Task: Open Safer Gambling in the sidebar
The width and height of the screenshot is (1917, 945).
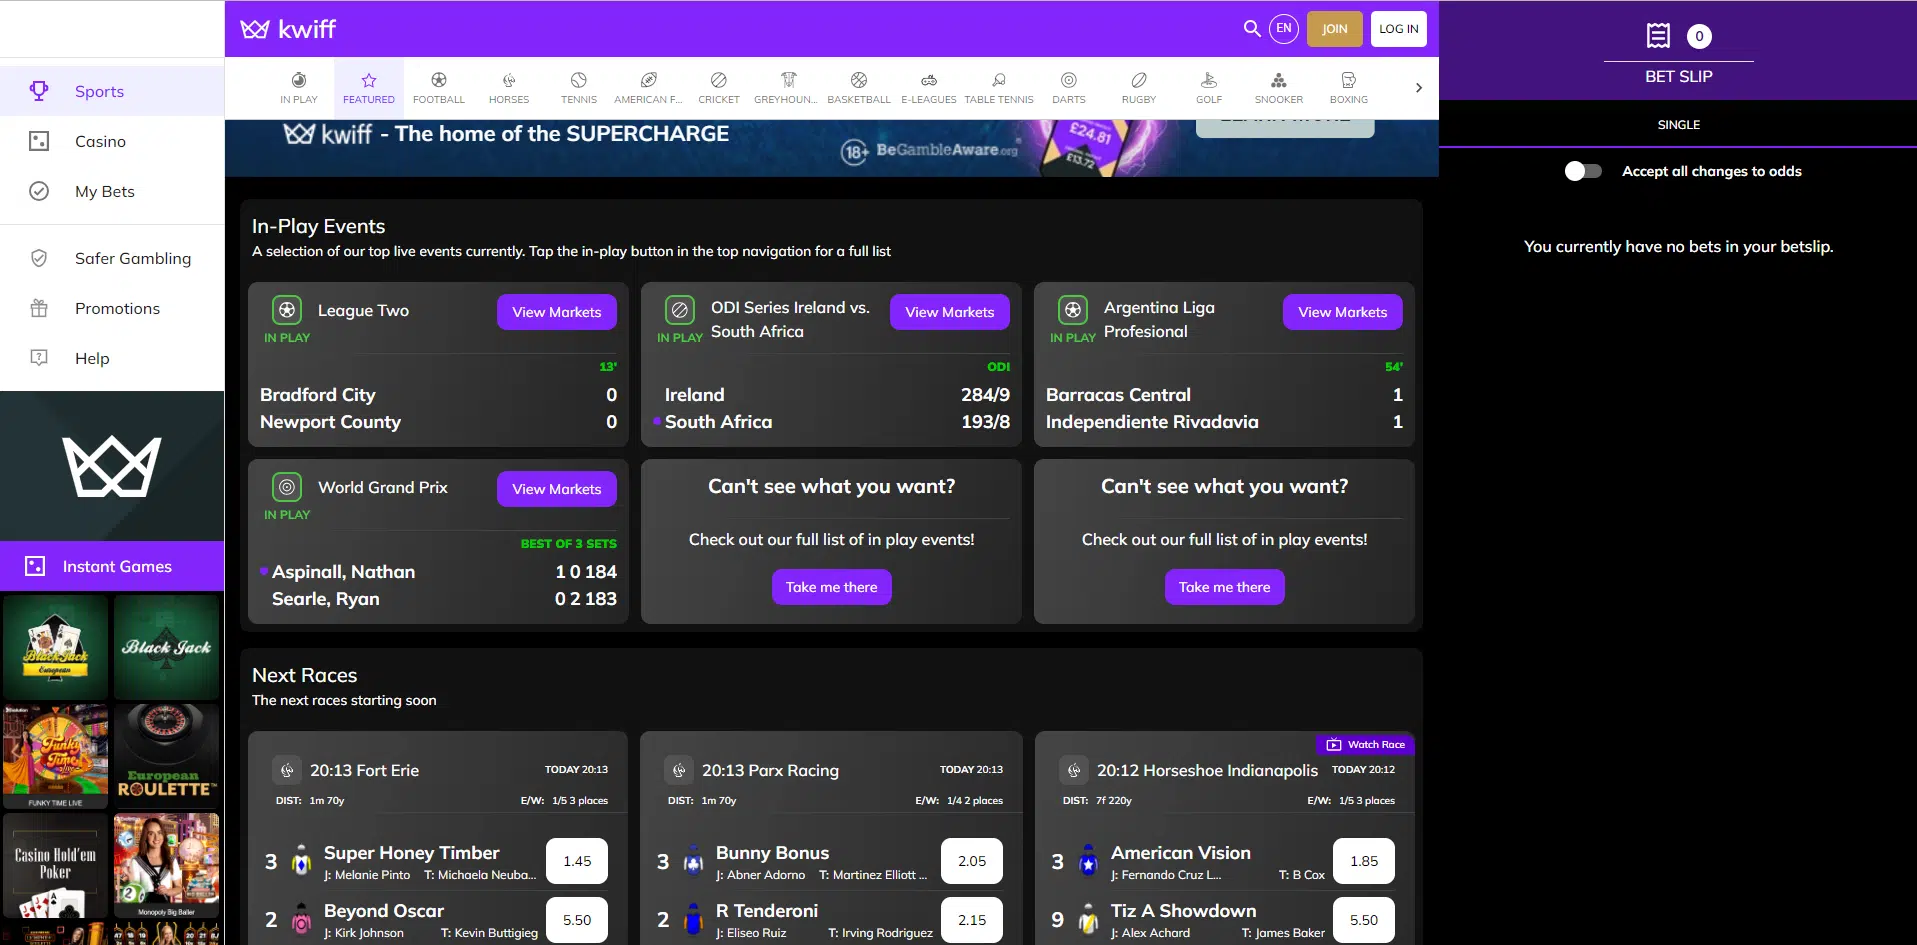Action: [x=112, y=258]
